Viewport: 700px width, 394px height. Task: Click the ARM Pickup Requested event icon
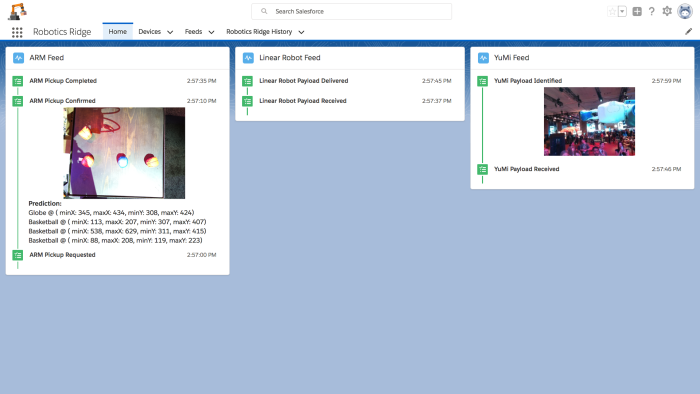pos(17,255)
